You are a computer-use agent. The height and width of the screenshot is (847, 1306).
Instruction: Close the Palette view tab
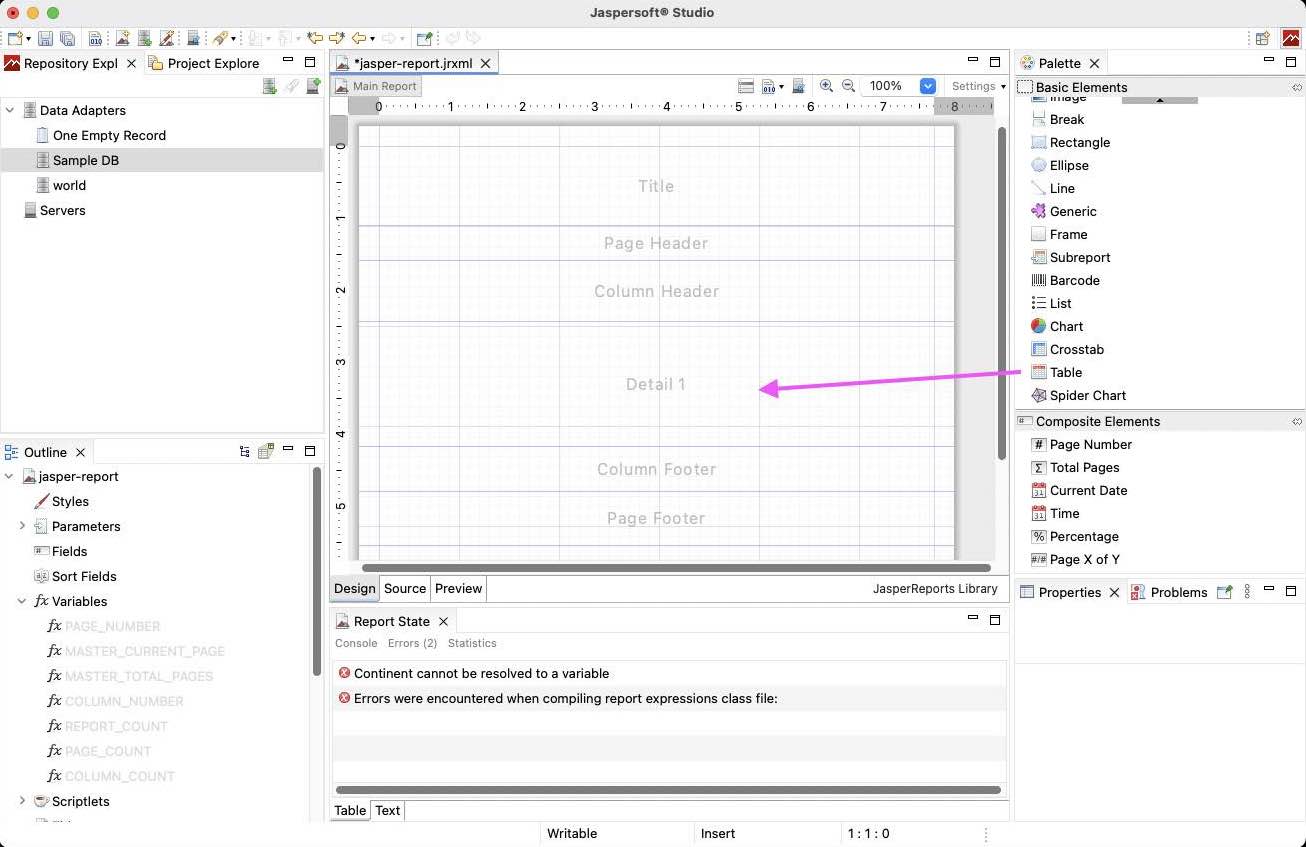coord(1094,63)
